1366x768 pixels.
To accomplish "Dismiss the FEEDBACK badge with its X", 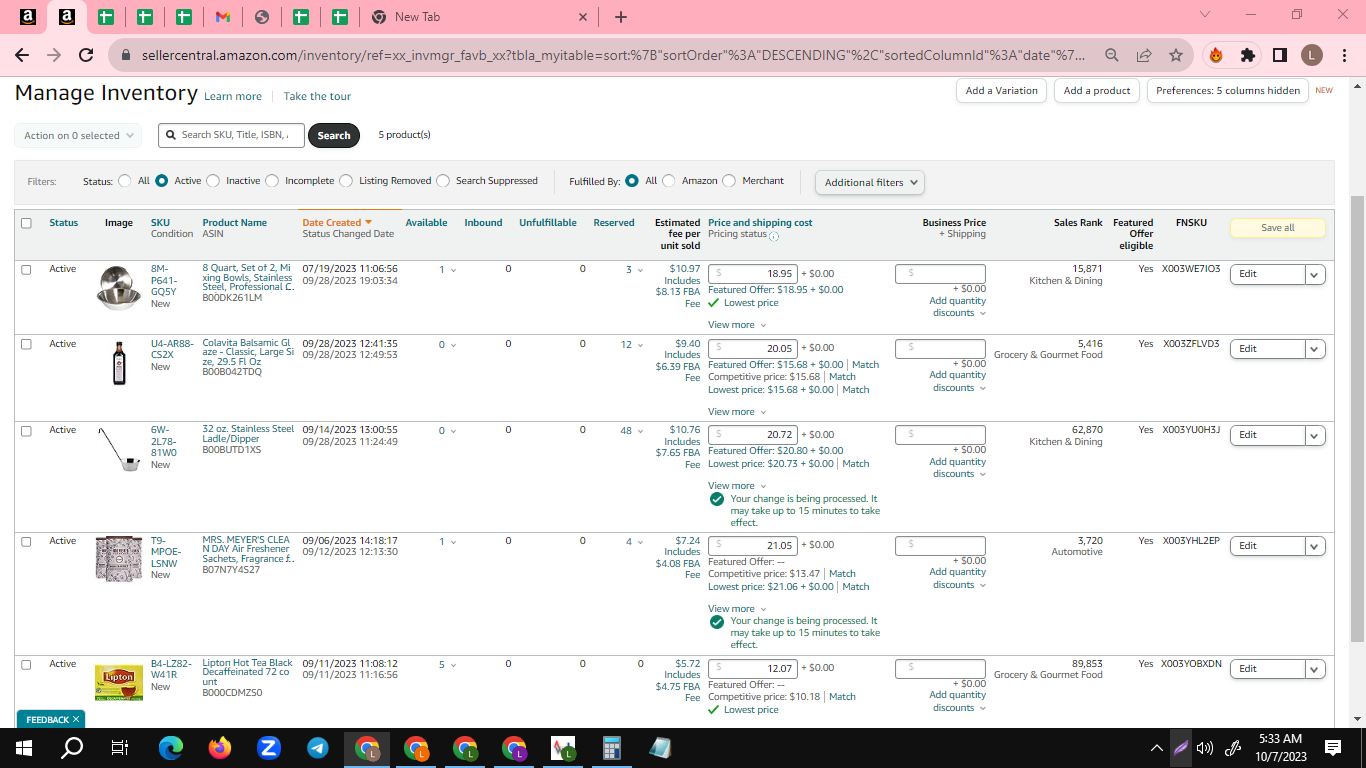I will click(76, 719).
